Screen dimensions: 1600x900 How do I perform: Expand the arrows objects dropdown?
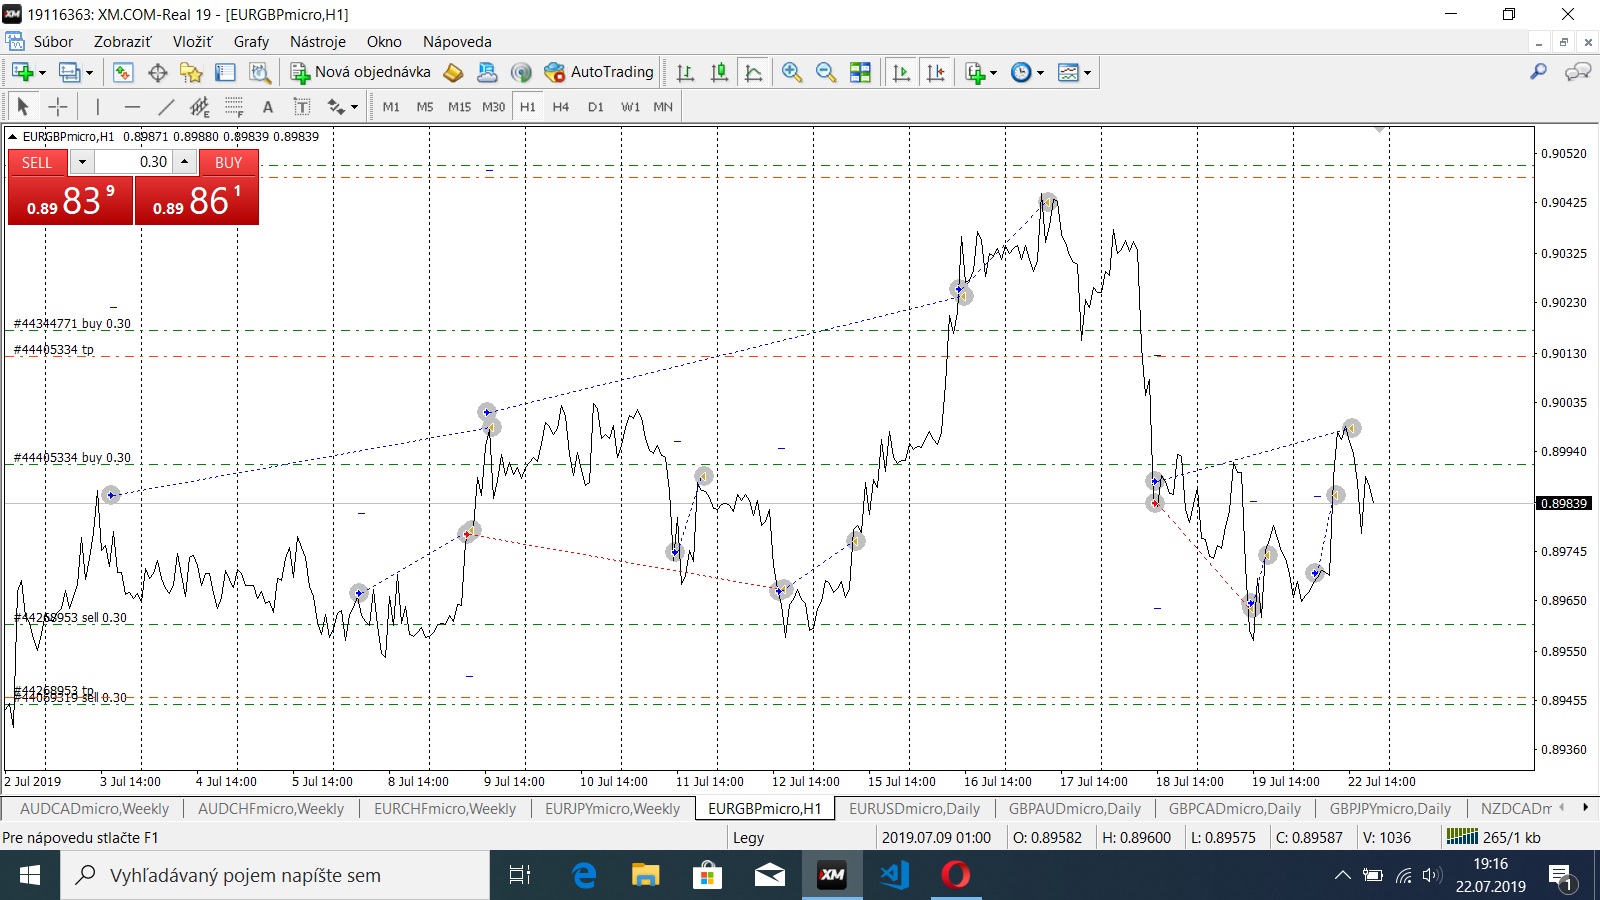point(354,107)
